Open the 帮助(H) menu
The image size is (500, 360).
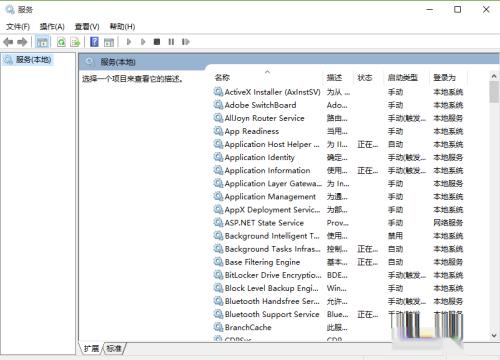tap(122, 27)
